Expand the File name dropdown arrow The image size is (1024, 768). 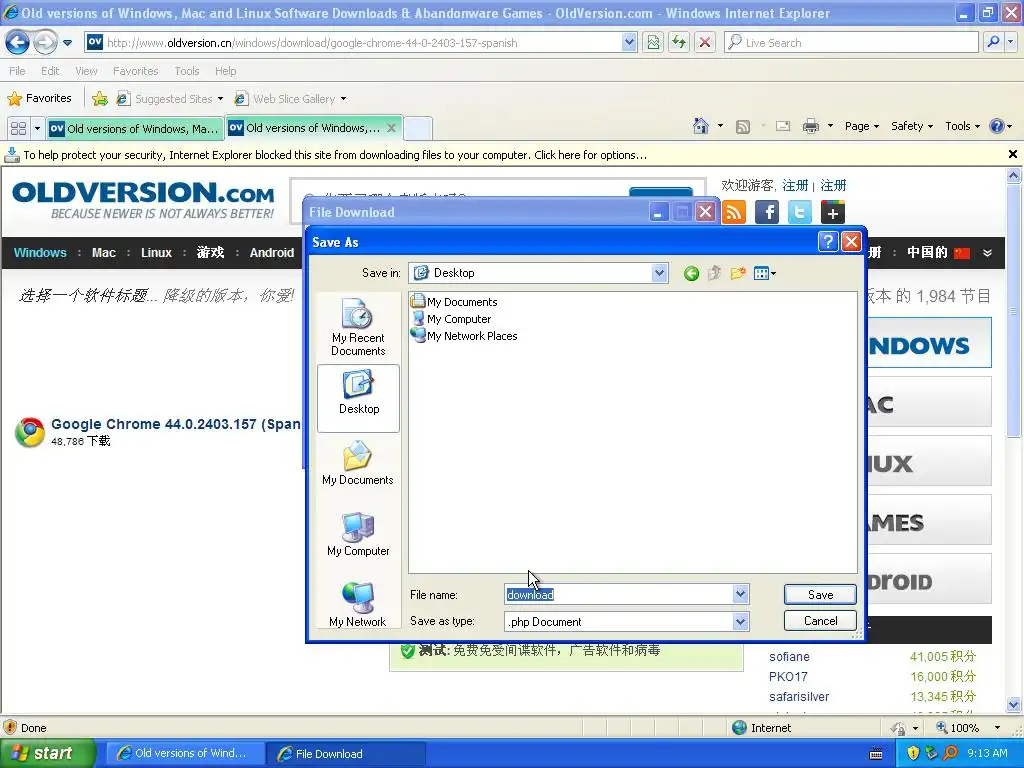click(740, 594)
